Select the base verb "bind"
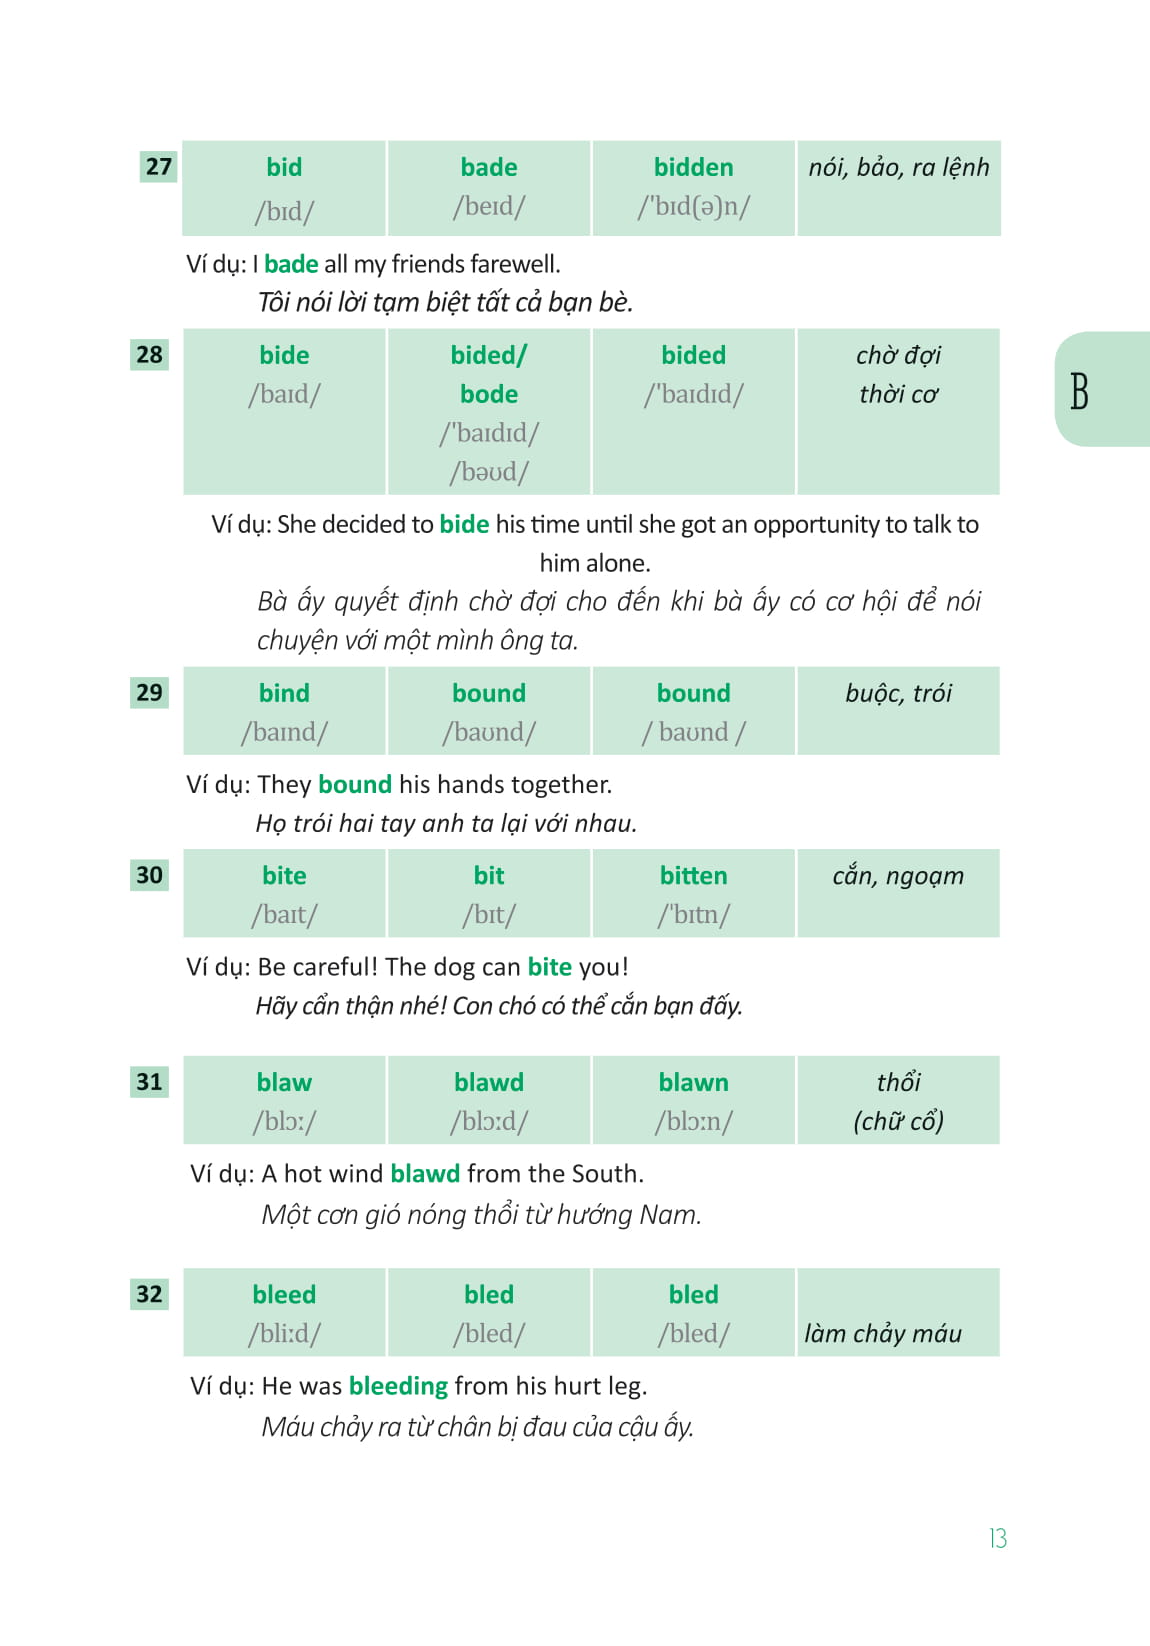Screen dimensions: 1150x1646 point(284,693)
